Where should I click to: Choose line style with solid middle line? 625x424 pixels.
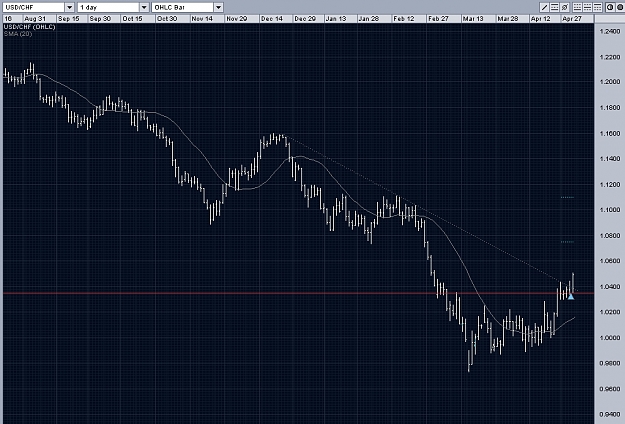588,7
